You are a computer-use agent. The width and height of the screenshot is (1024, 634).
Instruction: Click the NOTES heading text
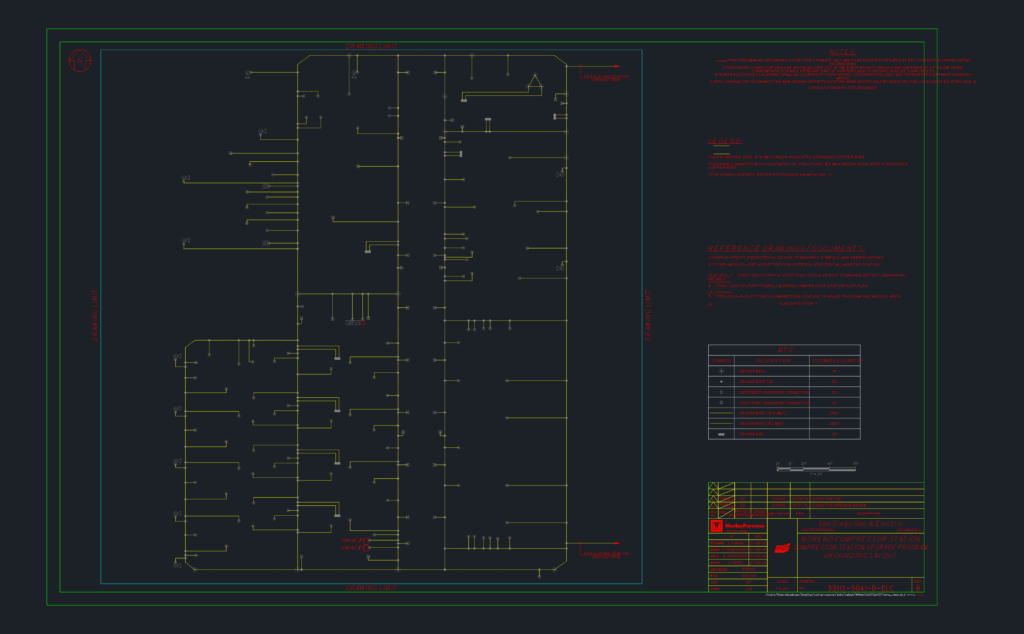click(x=842, y=52)
